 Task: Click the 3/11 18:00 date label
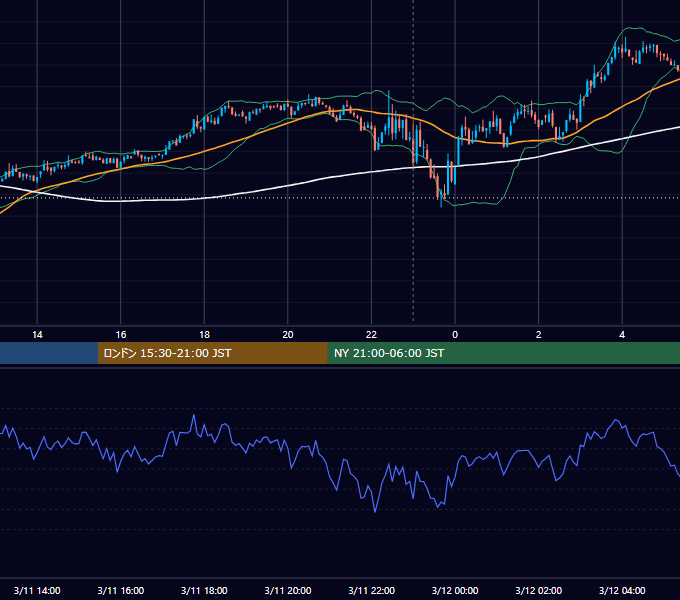[x=204, y=590]
